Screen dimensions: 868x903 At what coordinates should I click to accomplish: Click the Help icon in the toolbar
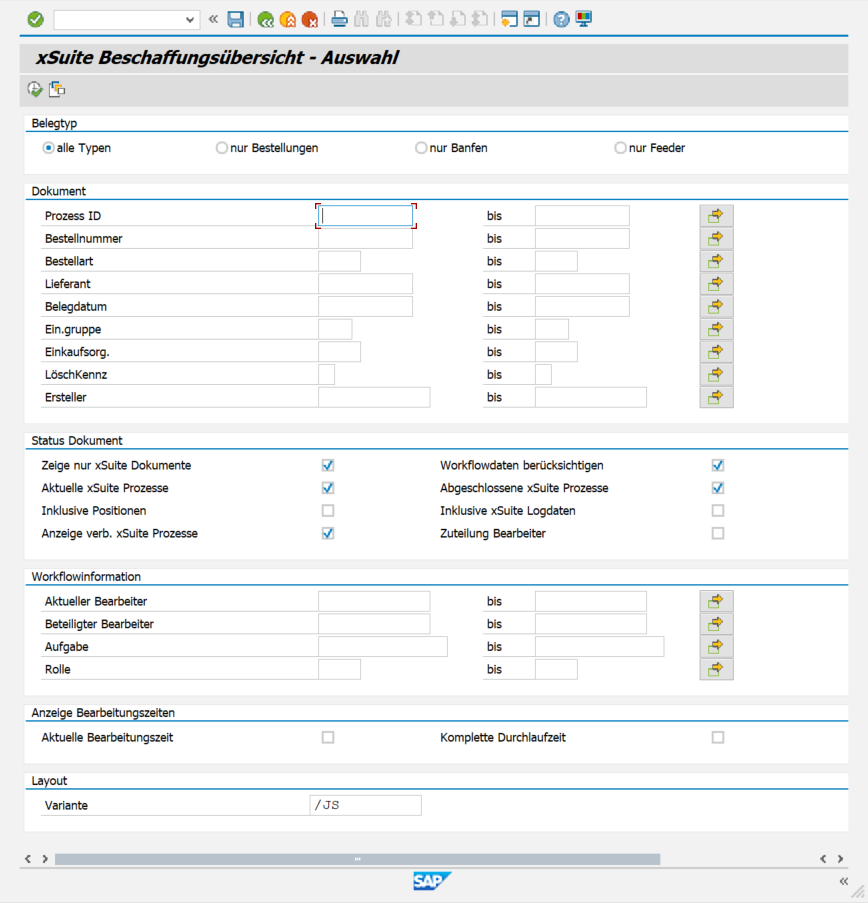pos(559,19)
